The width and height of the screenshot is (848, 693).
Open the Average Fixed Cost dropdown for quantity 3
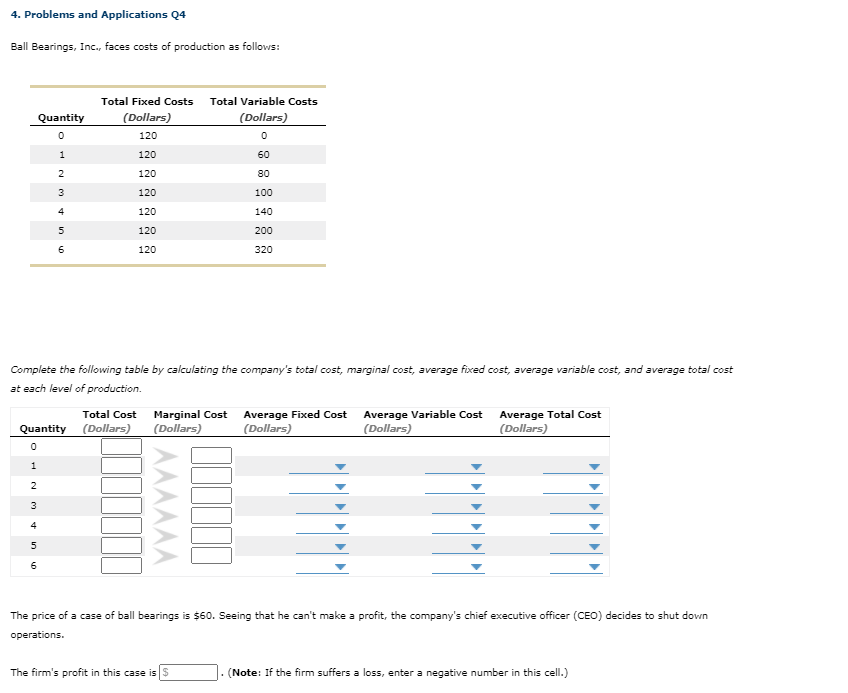pos(340,506)
